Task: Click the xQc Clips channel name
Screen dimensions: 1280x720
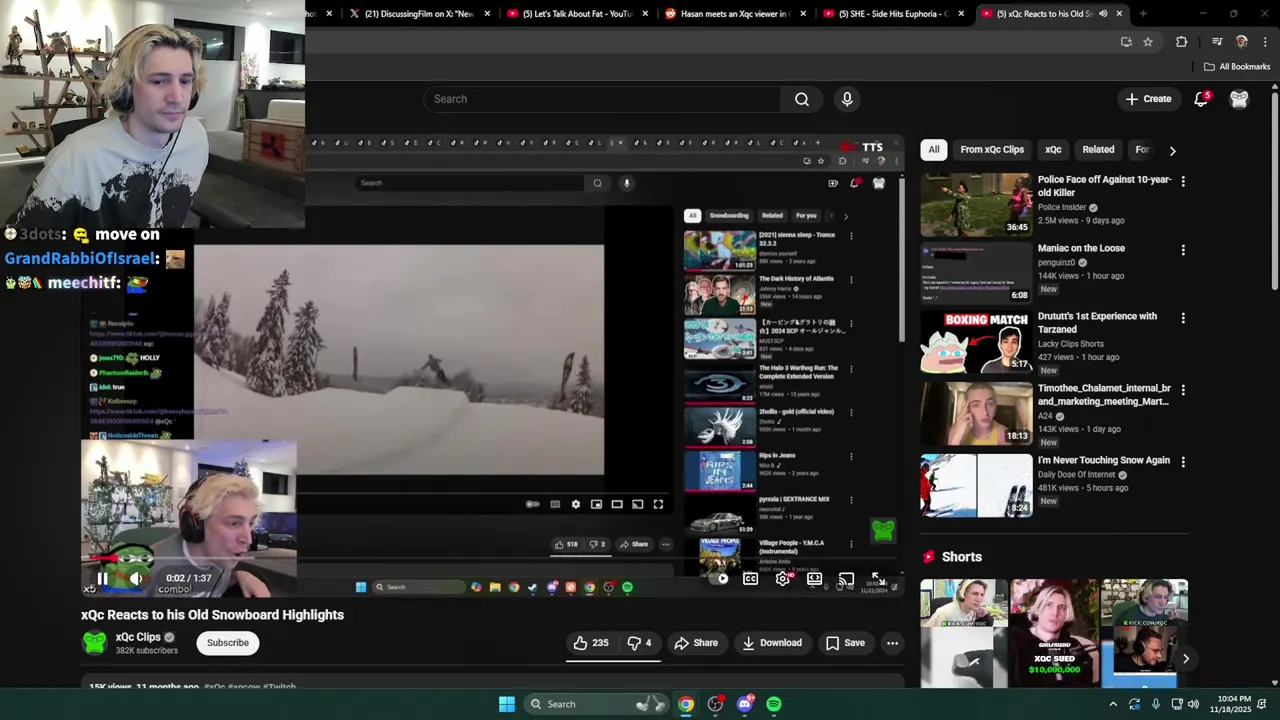Action: [138, 637]
